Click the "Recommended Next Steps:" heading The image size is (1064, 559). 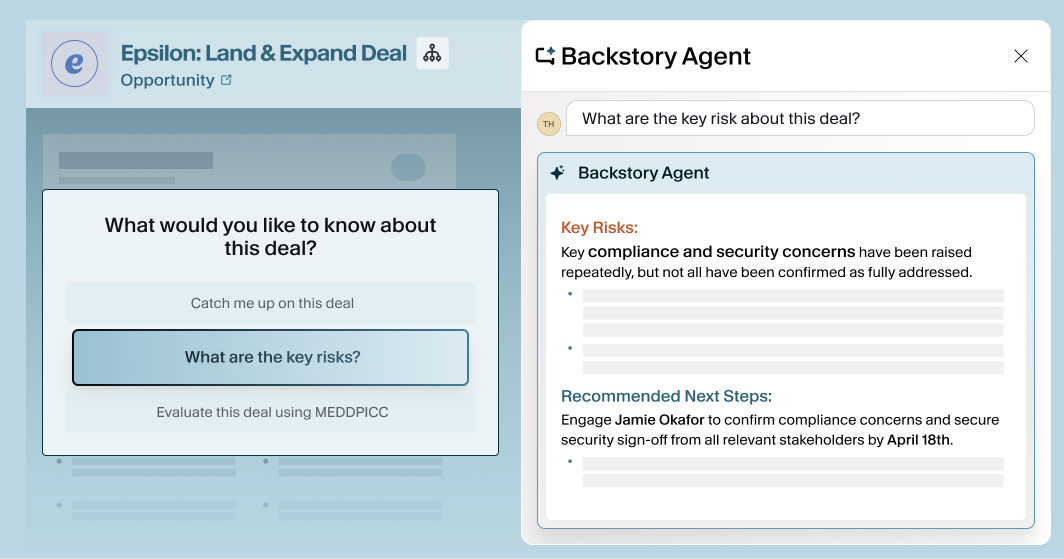click(666, 396)
